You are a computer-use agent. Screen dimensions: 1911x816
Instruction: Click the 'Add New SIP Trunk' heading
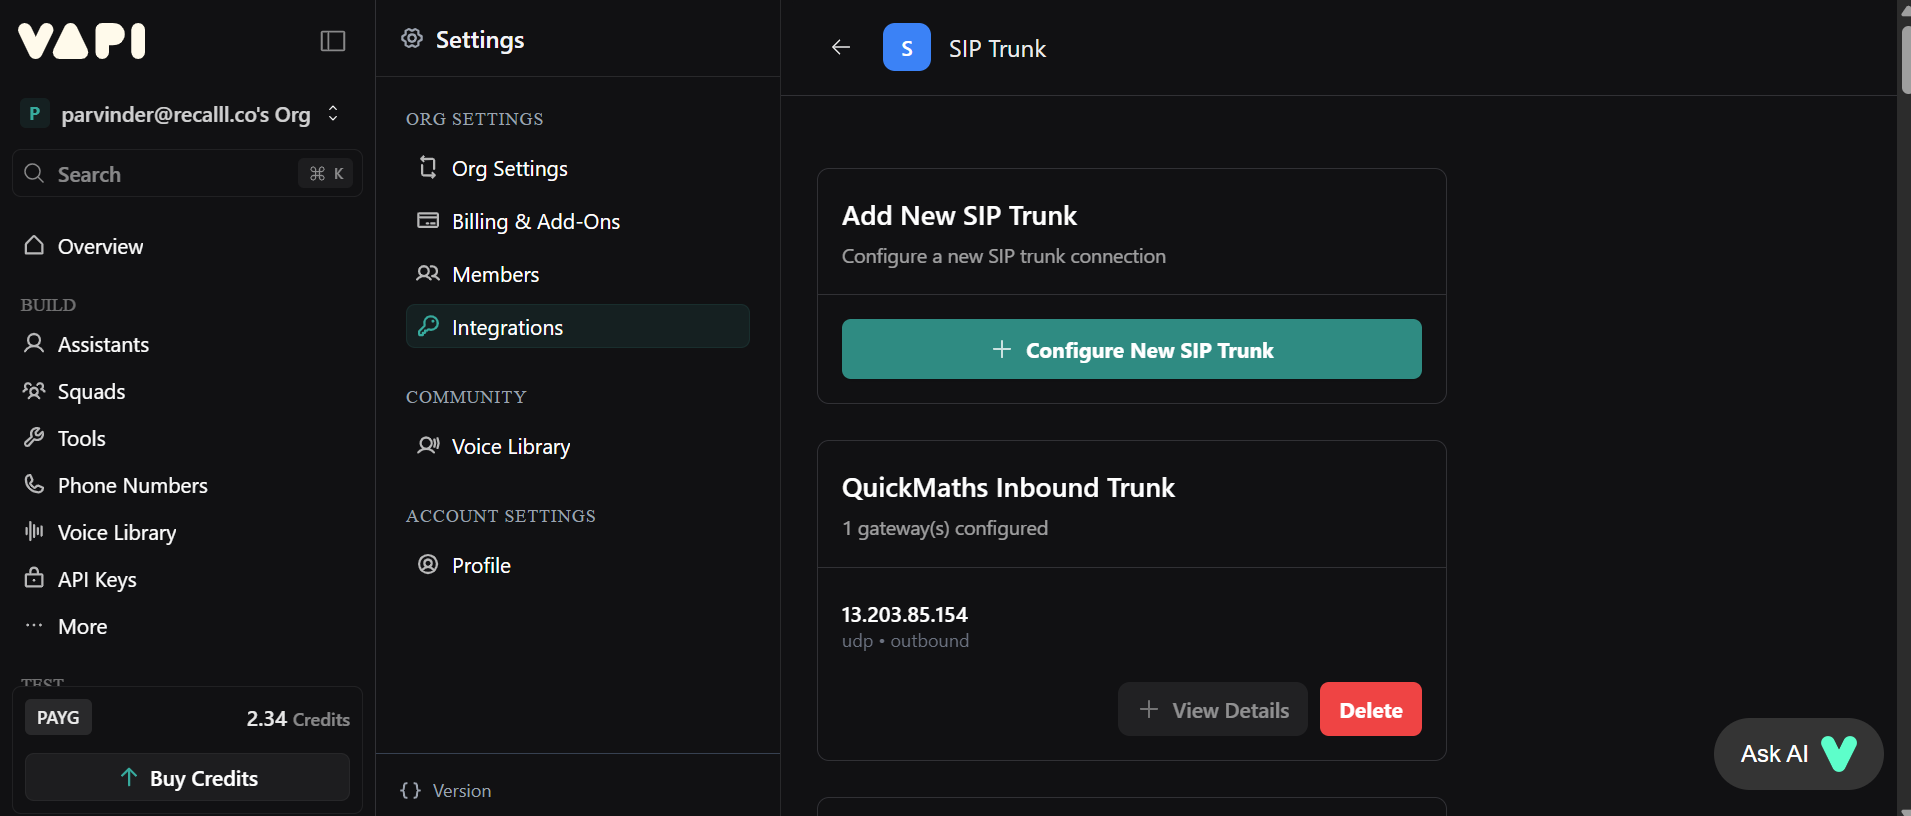coord(959,215)
